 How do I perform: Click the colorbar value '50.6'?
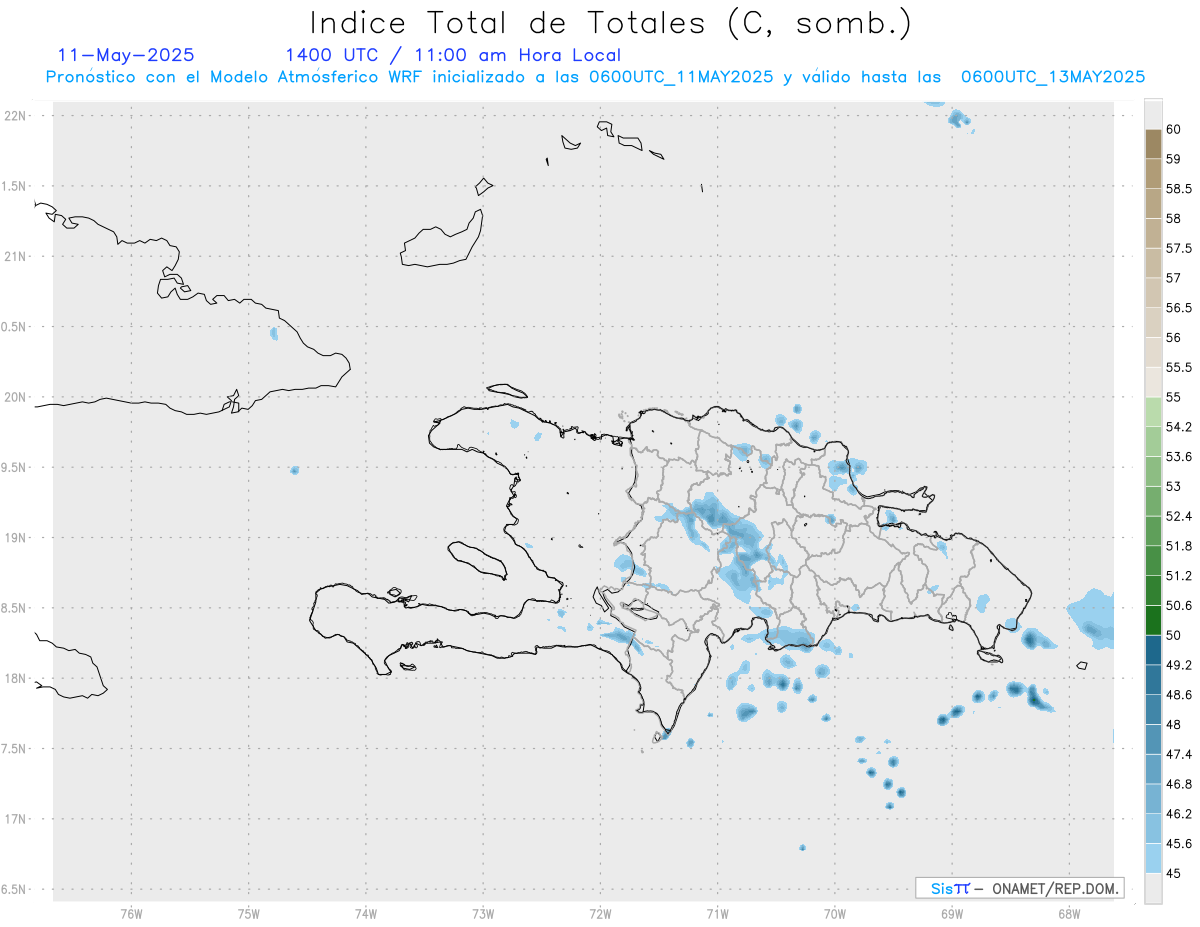click(x=1179, y=605)
